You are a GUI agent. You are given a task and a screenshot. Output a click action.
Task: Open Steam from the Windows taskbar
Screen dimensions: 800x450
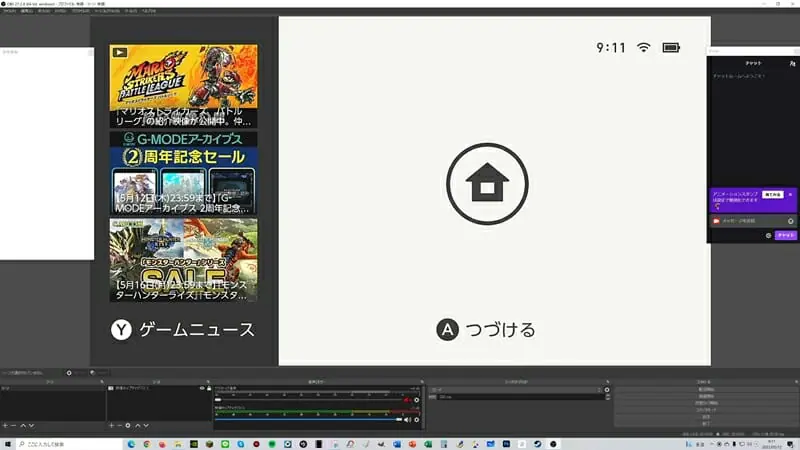pos(538,443)
